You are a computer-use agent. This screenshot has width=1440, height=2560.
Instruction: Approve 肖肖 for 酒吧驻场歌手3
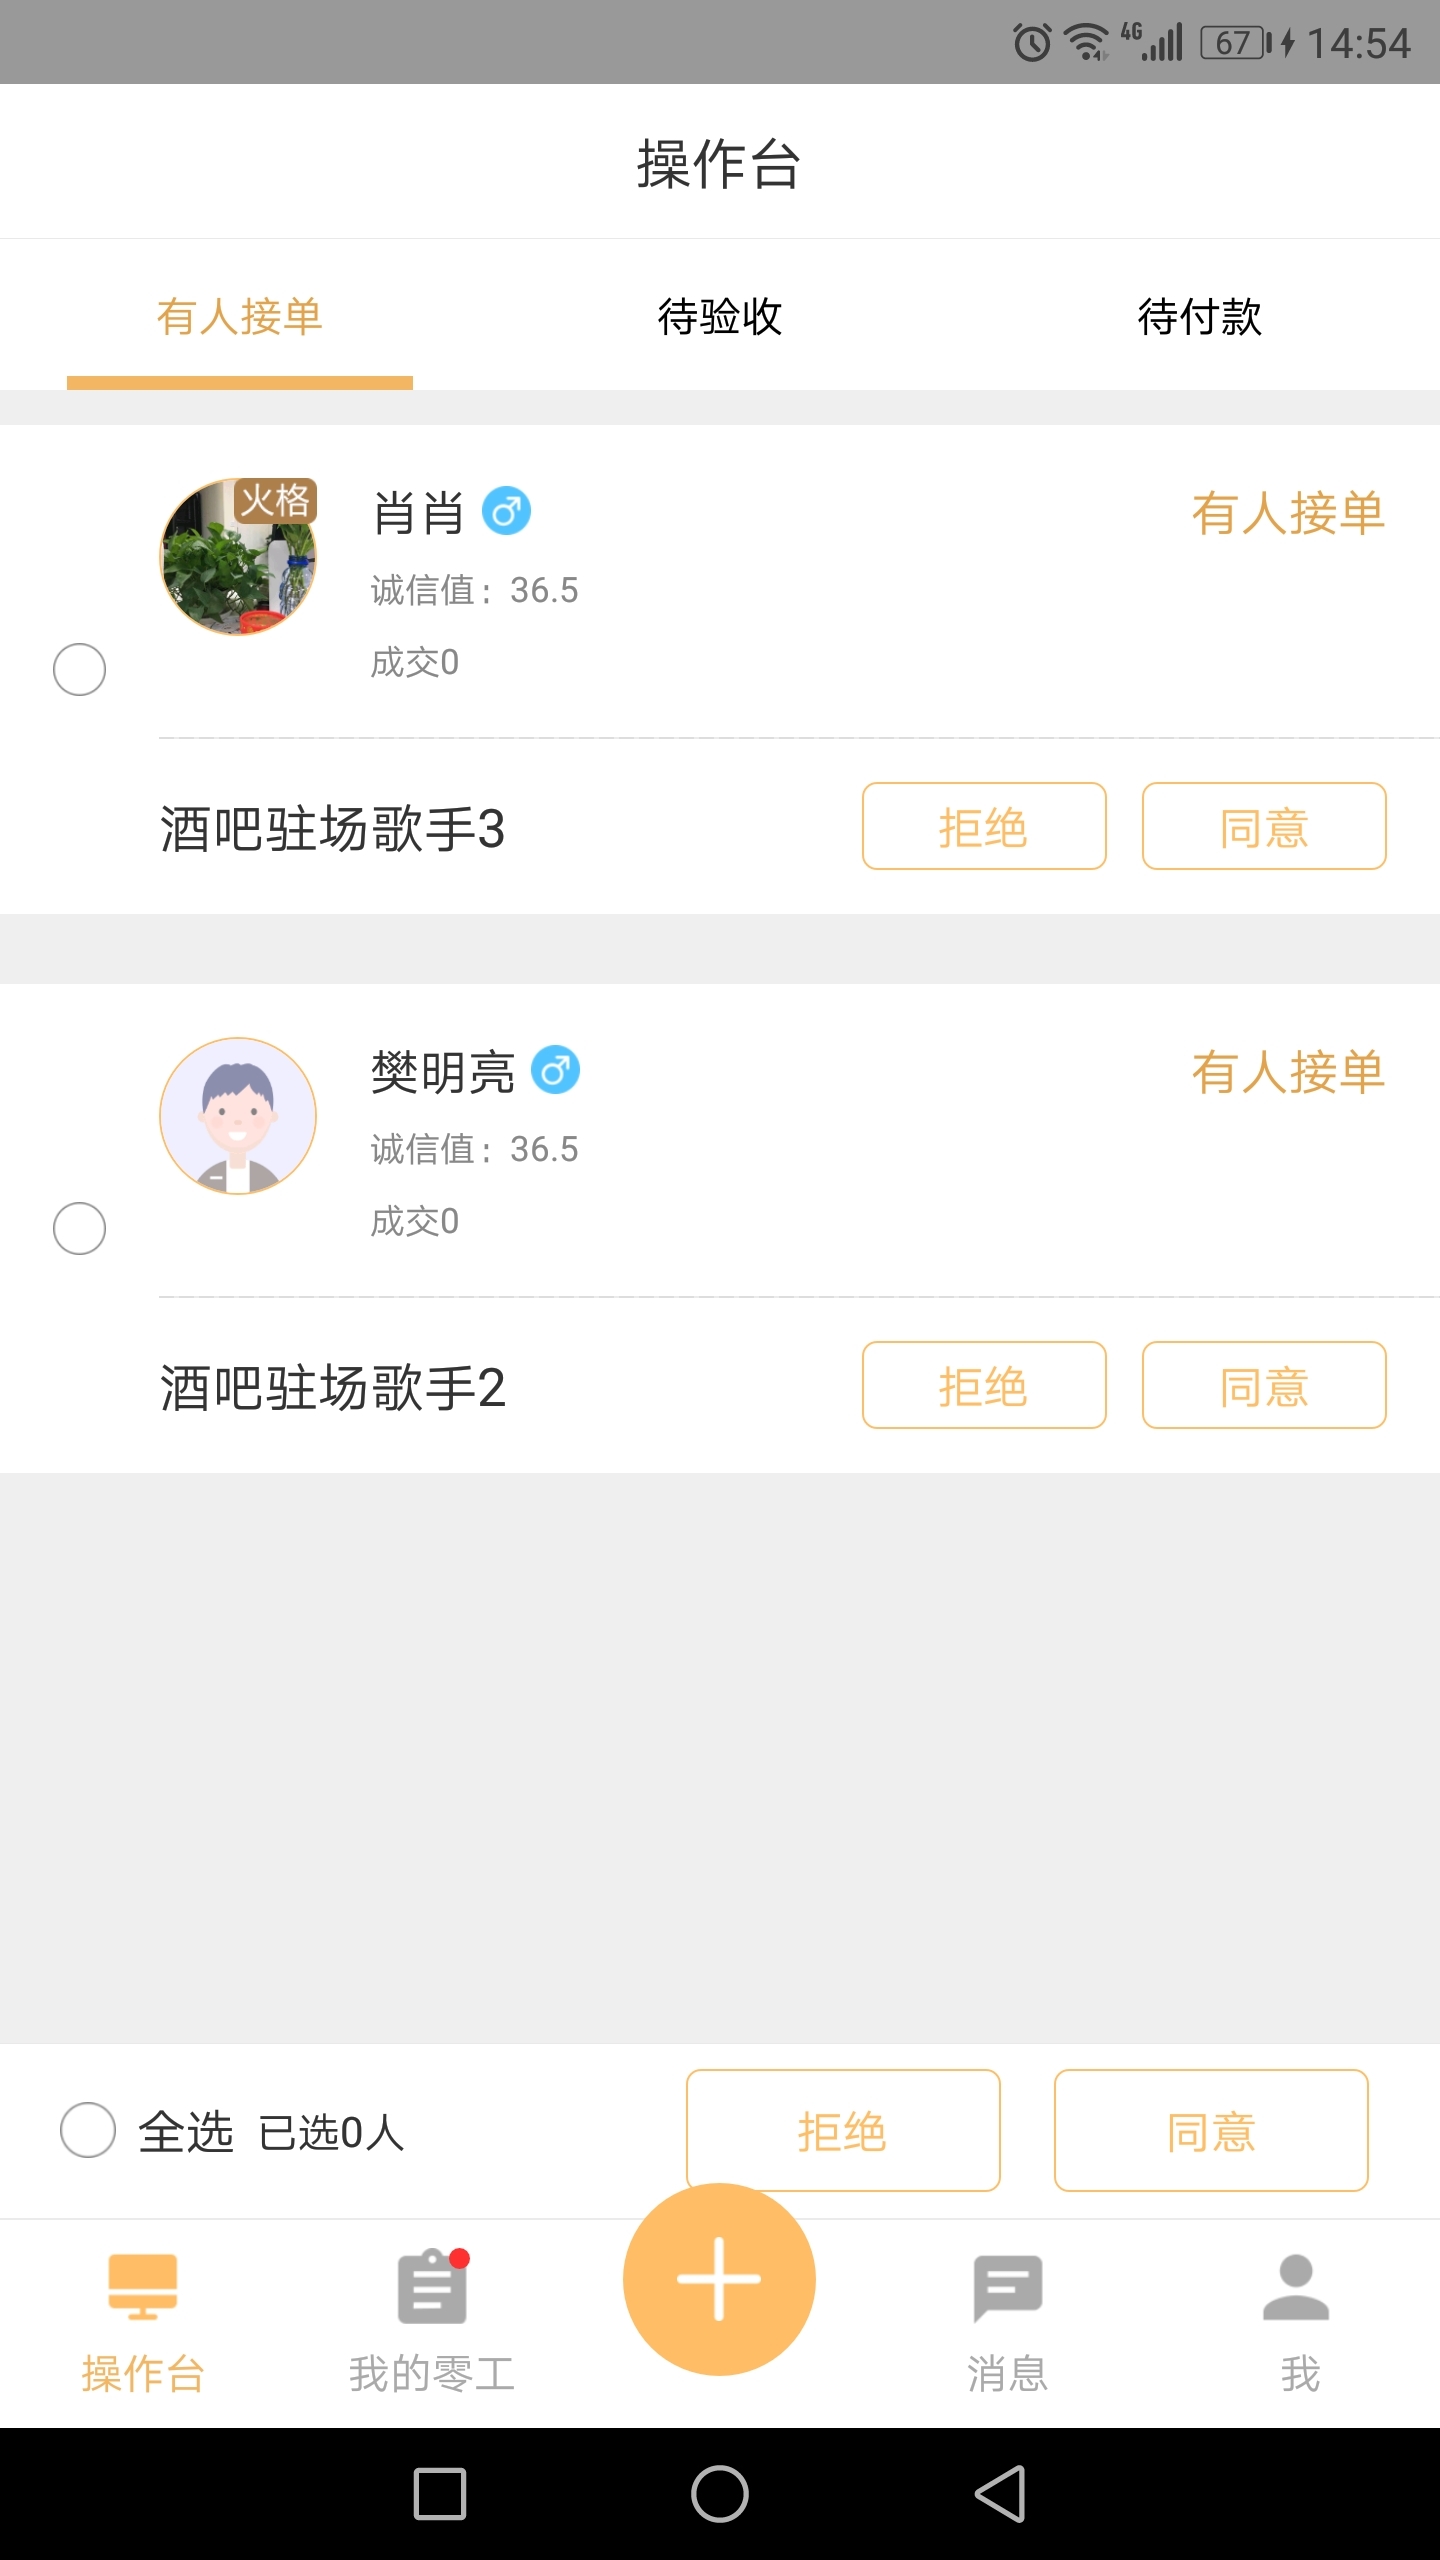(x=1264, y=827)
